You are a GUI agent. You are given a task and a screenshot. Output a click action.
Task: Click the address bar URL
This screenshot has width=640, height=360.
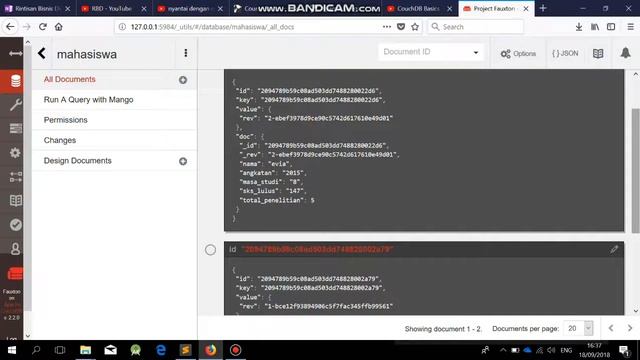click(x=212, y=27)
